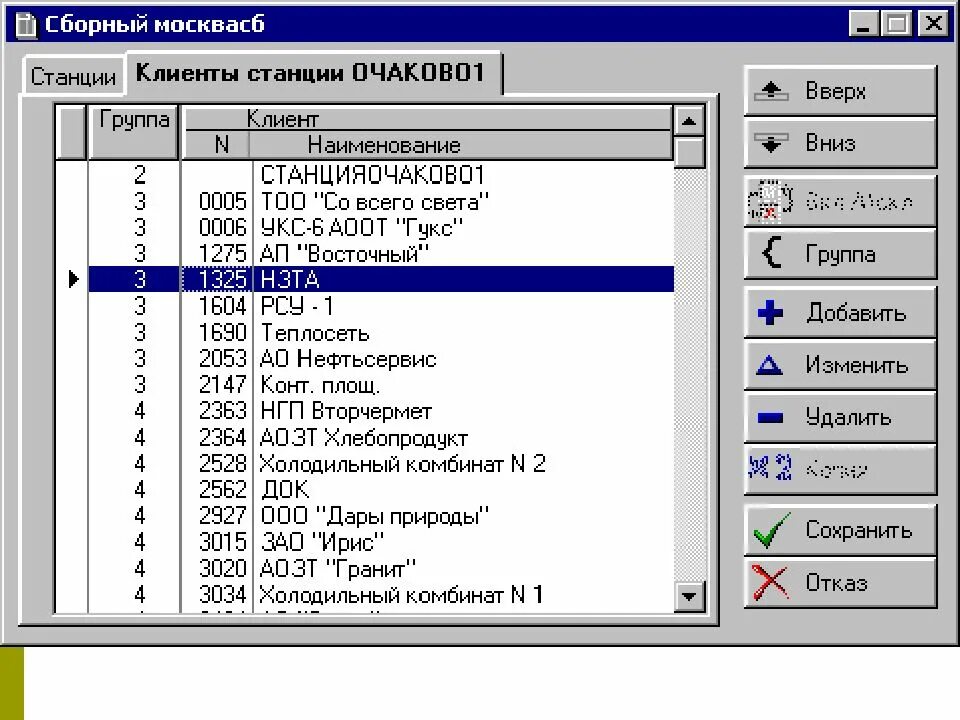960x720 pixels.
Task: Click the up-arrow icon on the Вверх button
Action: 771,91
